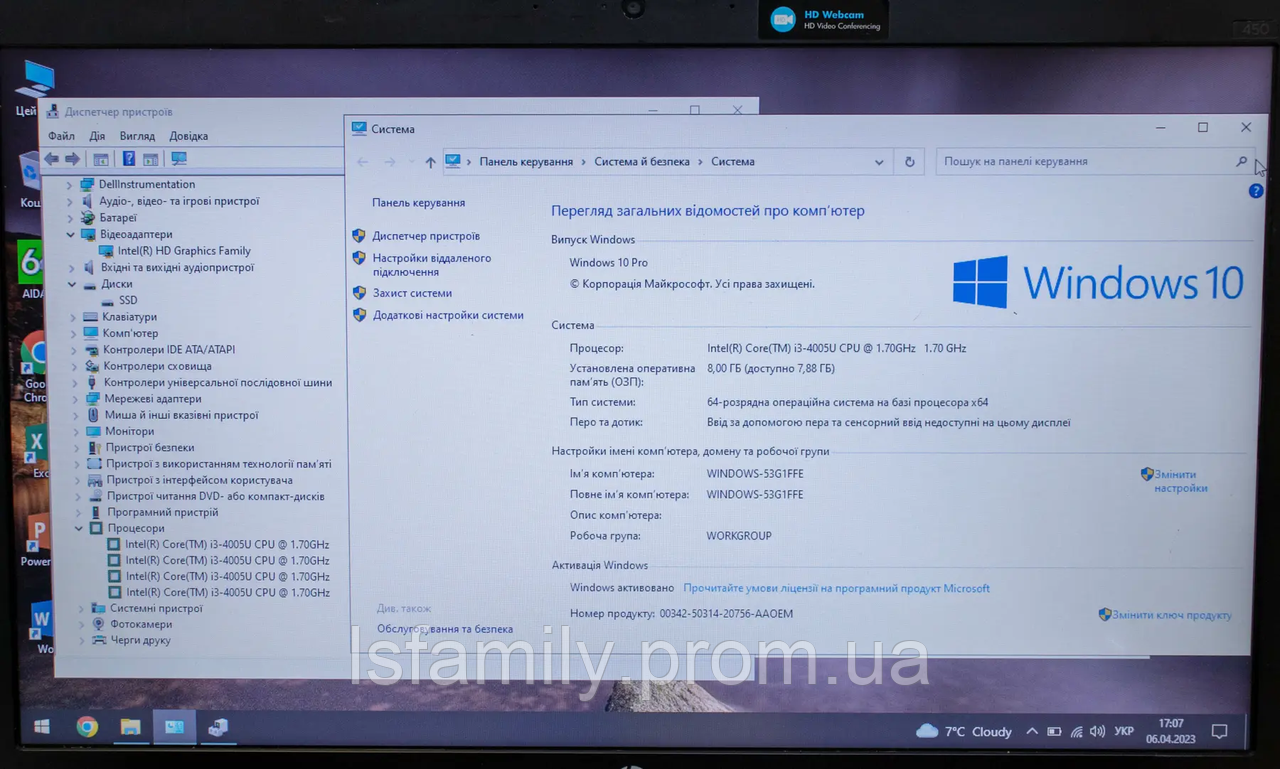
Task: Expand the Системні пристрої node
Action: pos(81,608)
